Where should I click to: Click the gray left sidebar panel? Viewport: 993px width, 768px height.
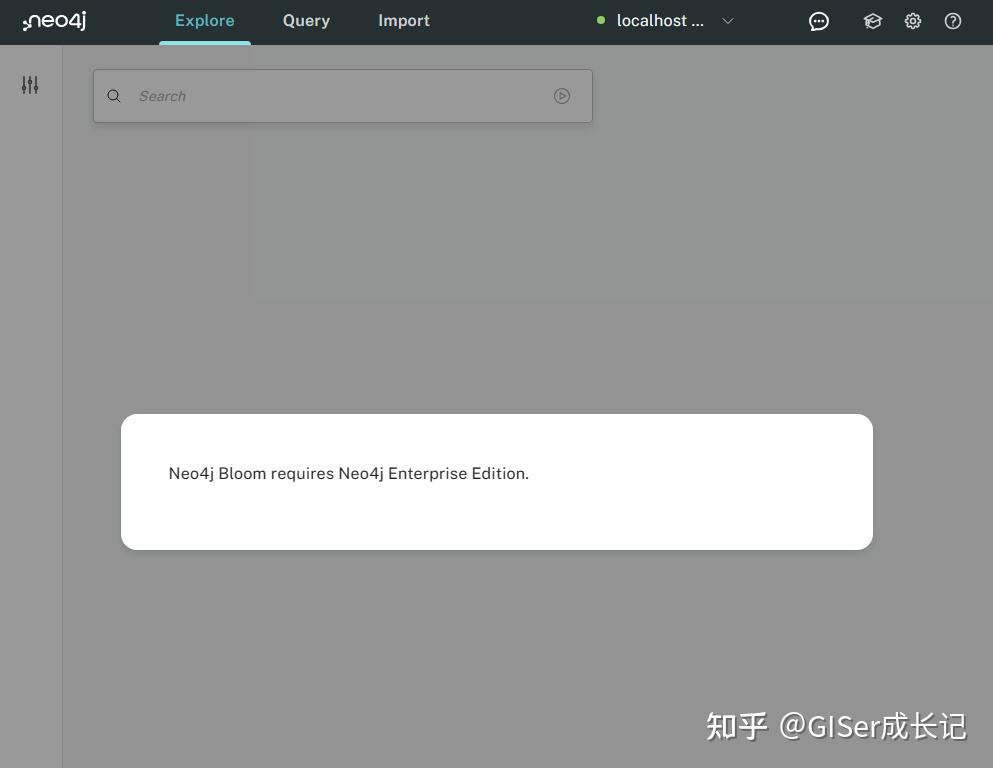pyautogui.click(x=30, y=400)
